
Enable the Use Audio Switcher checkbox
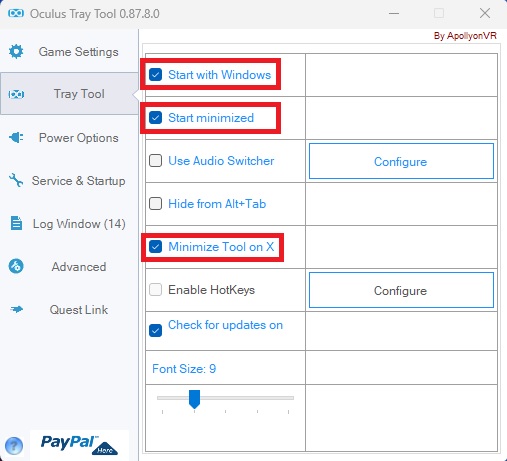pos(155,161)
